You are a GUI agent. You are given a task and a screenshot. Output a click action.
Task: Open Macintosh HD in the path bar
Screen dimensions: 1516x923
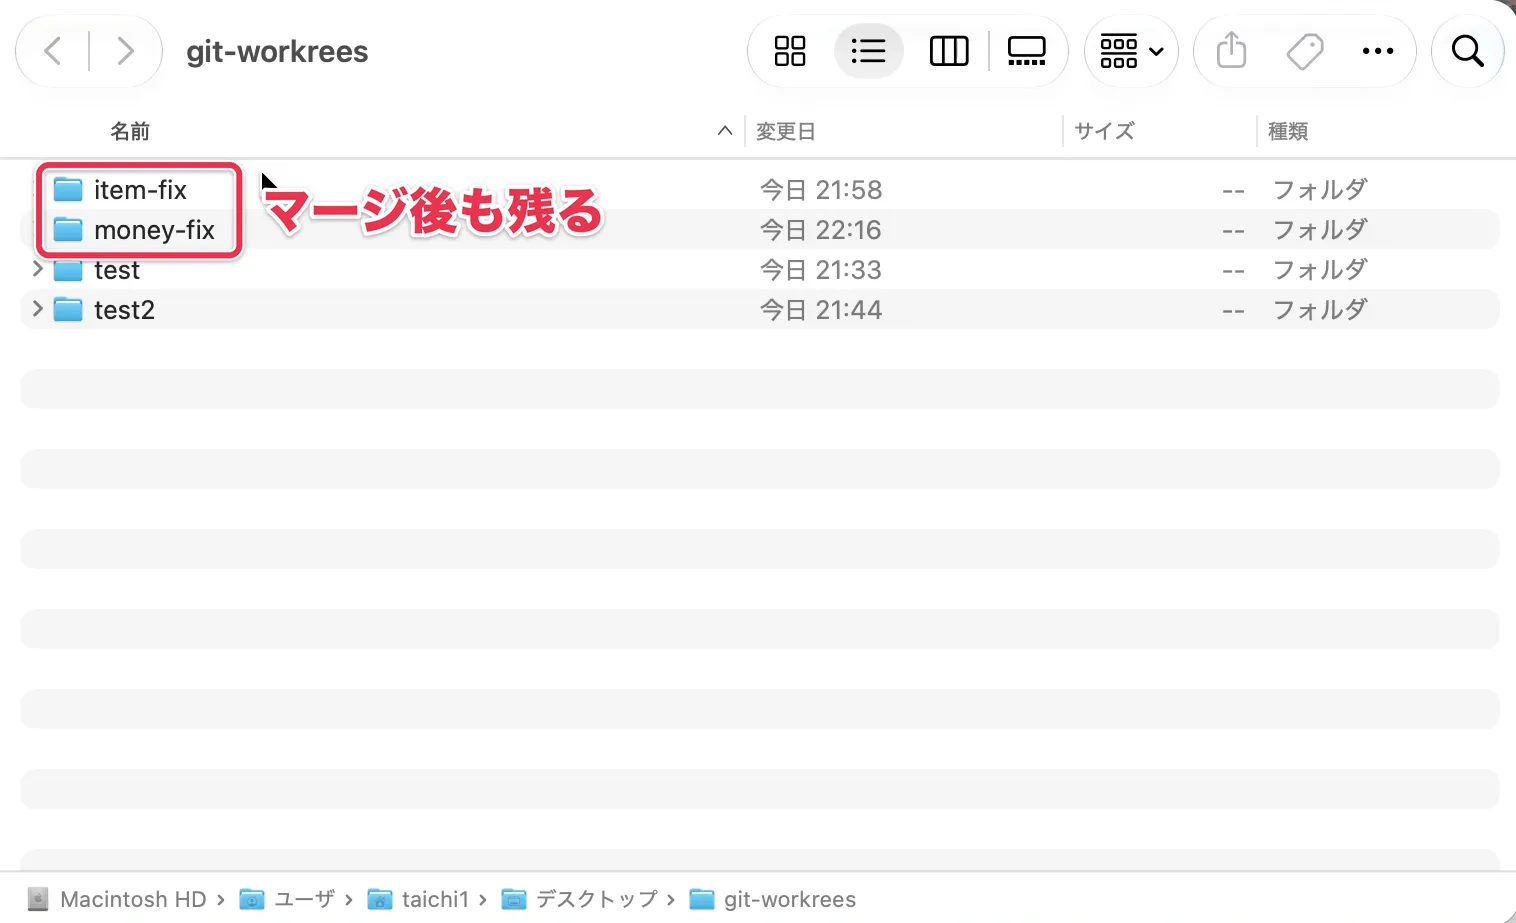pyautogui.click(x=117, y=899)
